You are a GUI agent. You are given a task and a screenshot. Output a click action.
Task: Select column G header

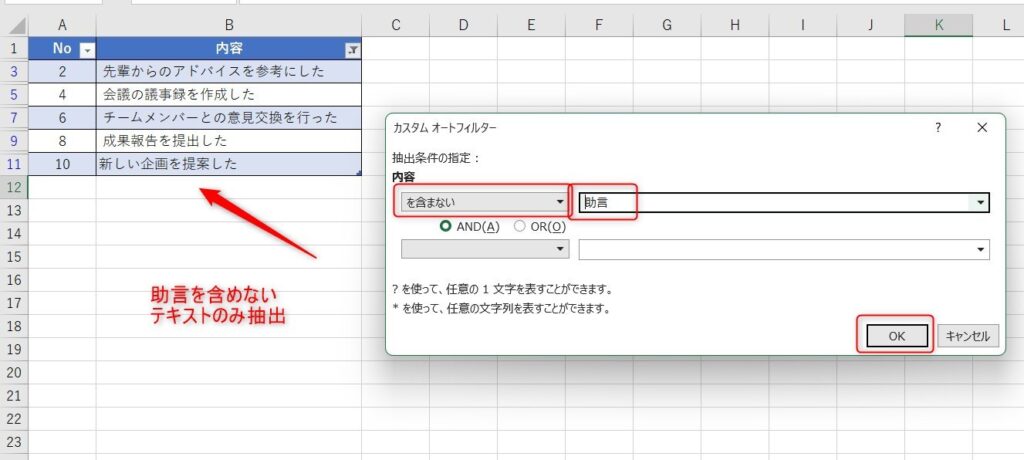click(x=667, y=25)
